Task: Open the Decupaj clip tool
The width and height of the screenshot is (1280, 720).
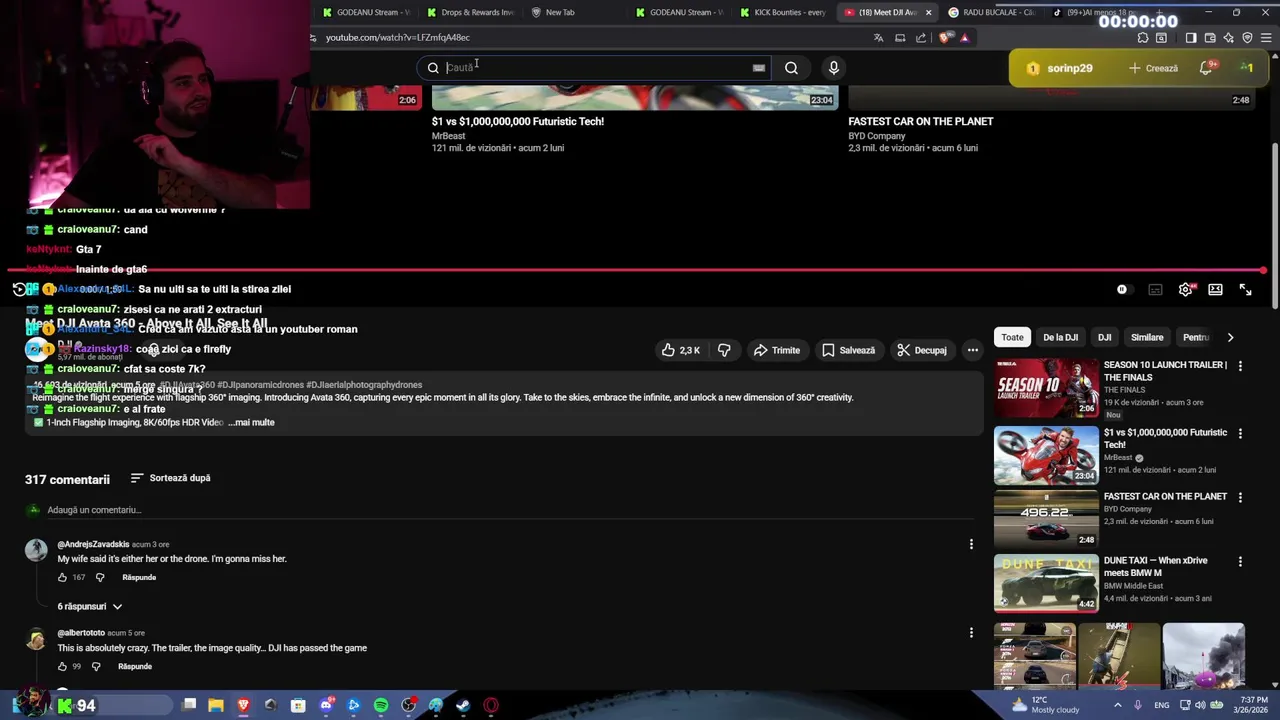Action: (x=922, y=350)
